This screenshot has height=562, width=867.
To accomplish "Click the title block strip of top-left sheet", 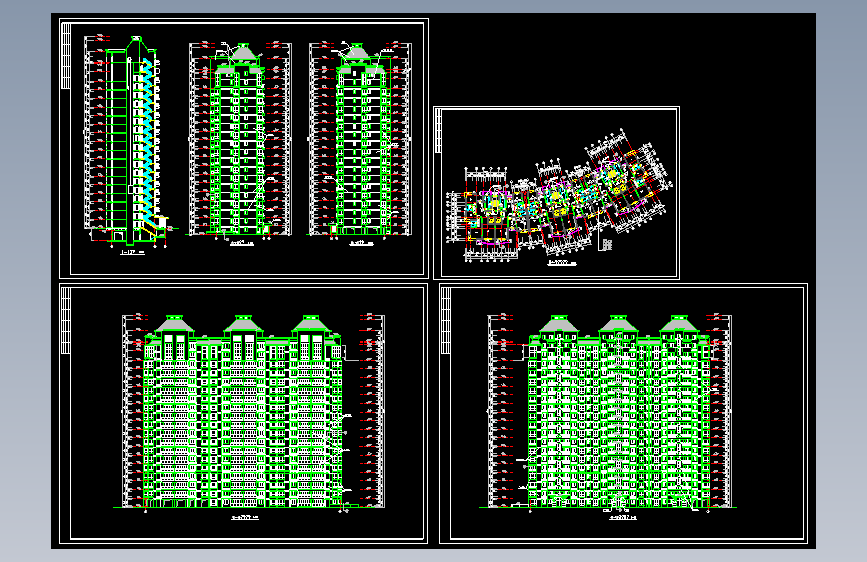I will tap(66, 56).
